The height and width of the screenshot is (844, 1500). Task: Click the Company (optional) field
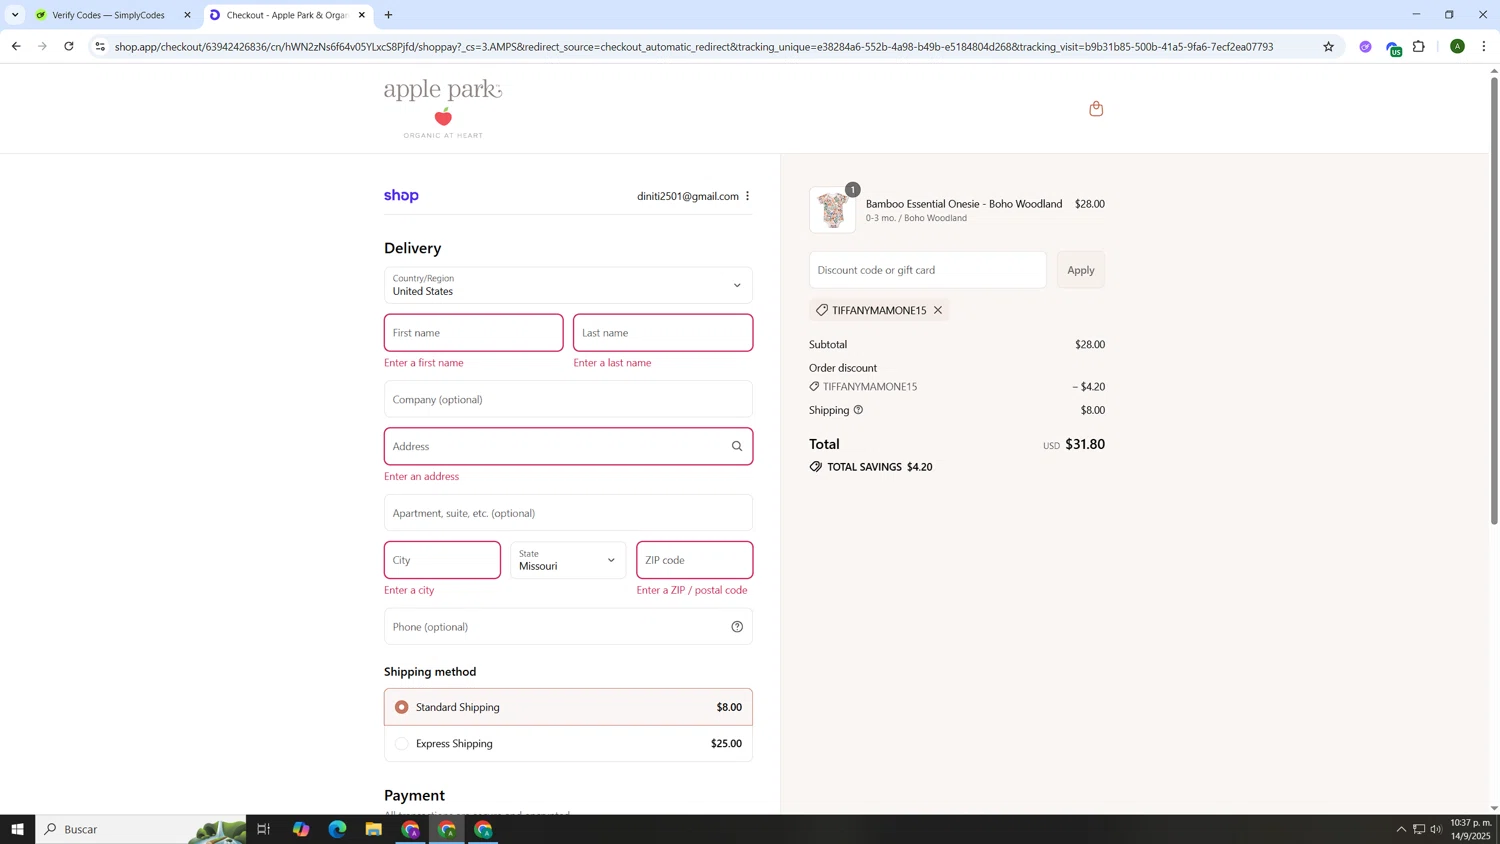(568, 399)
